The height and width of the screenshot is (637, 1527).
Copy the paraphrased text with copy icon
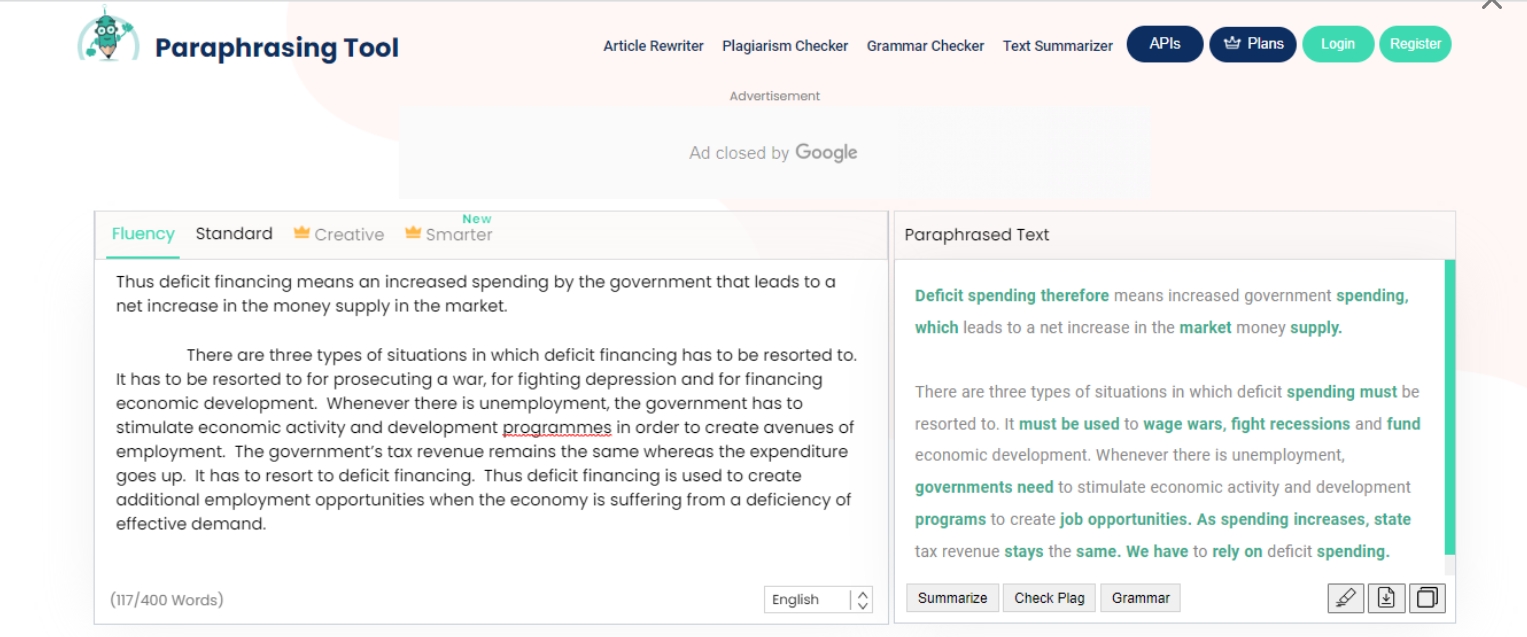point(1427,598)
